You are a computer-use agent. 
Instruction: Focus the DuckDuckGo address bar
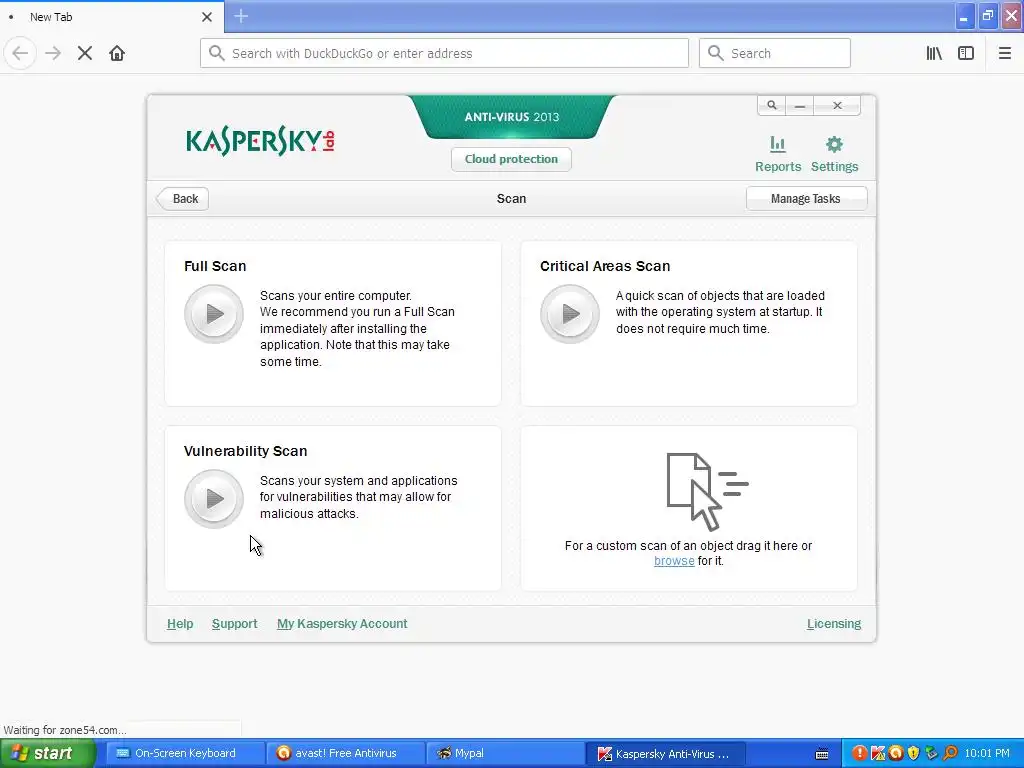[x=444, y=54]
